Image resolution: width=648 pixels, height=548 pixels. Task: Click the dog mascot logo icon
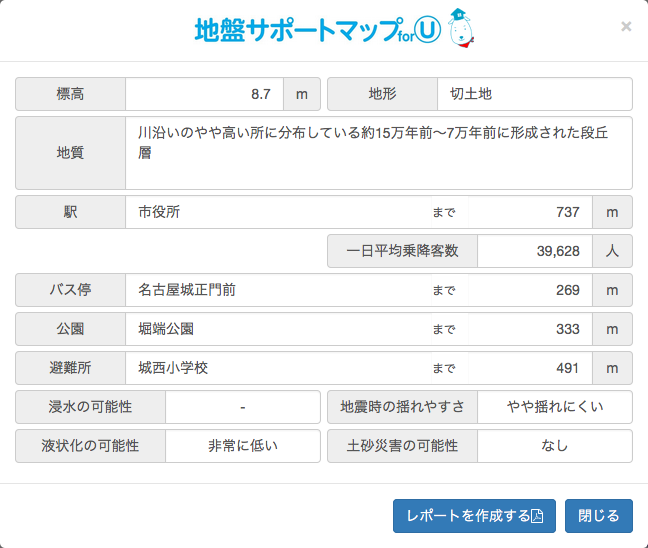(461, 28)
